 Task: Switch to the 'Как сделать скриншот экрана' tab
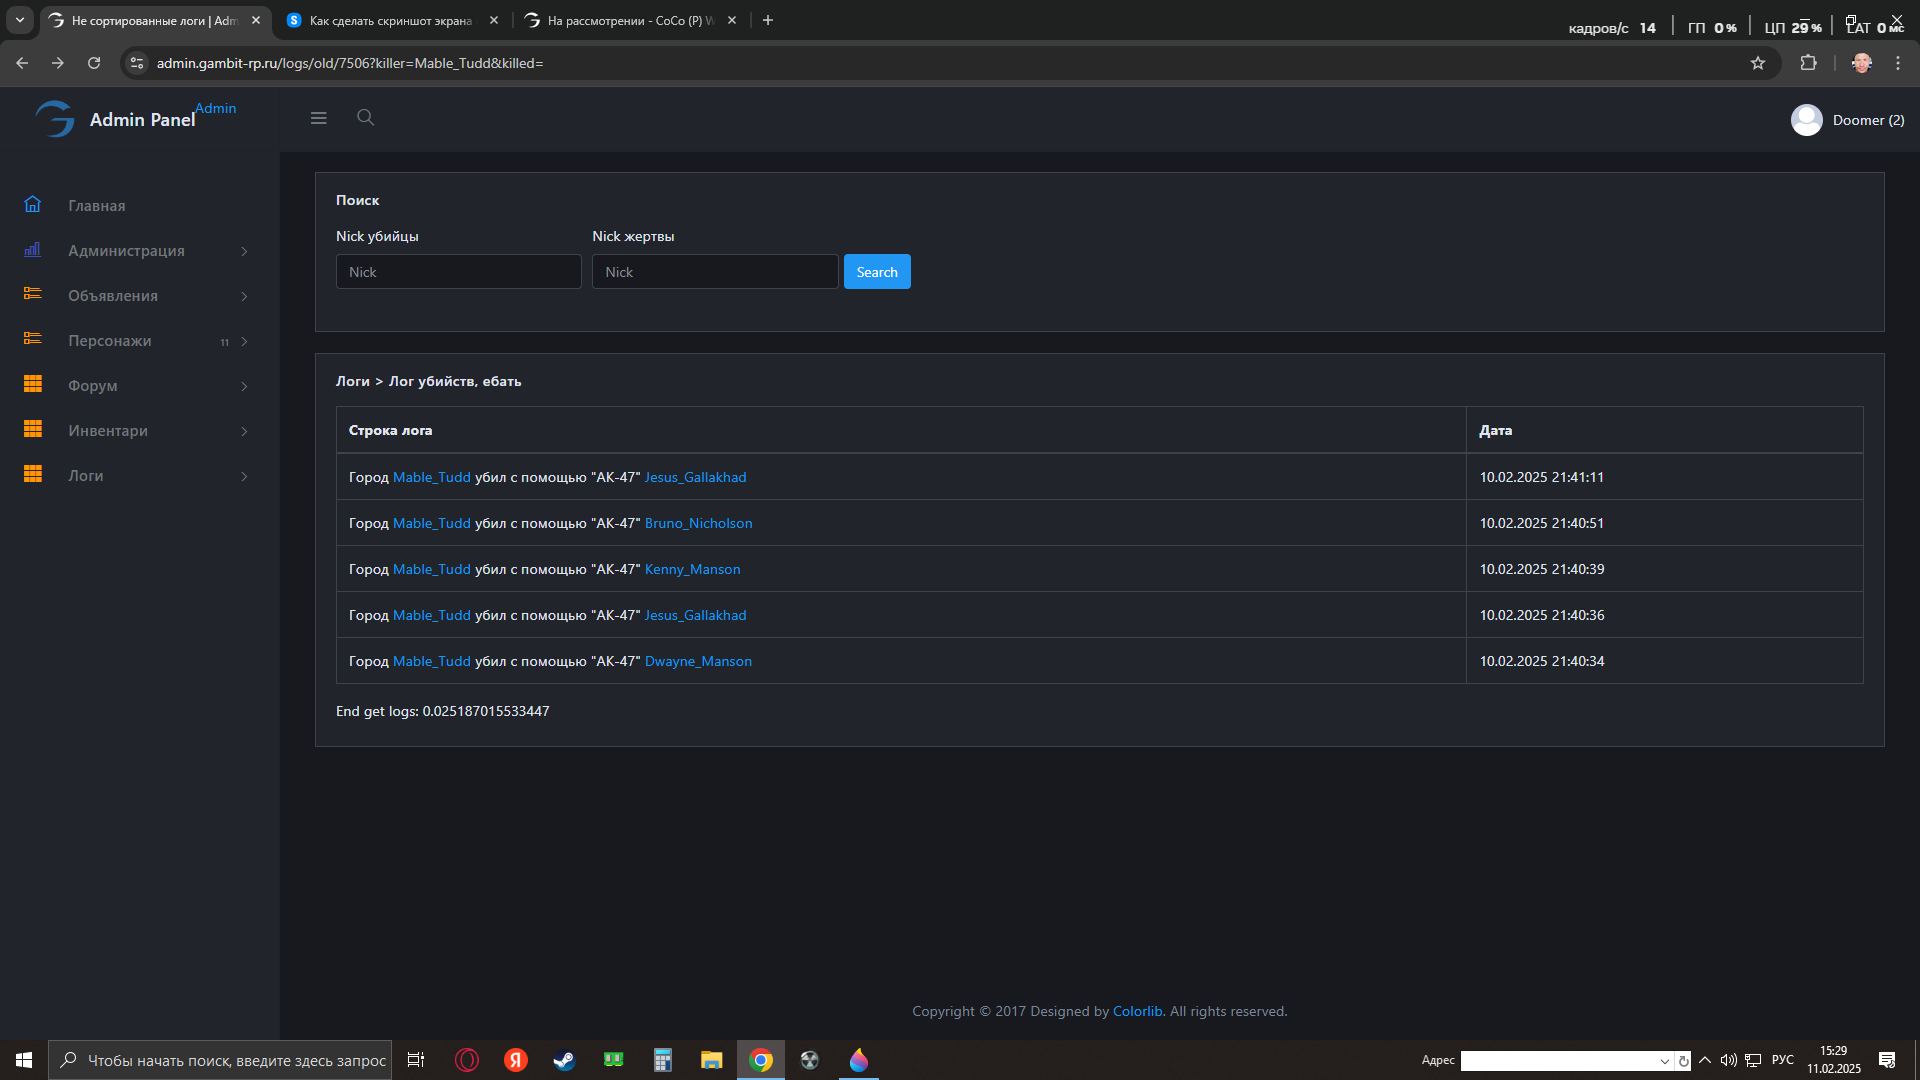390,20
